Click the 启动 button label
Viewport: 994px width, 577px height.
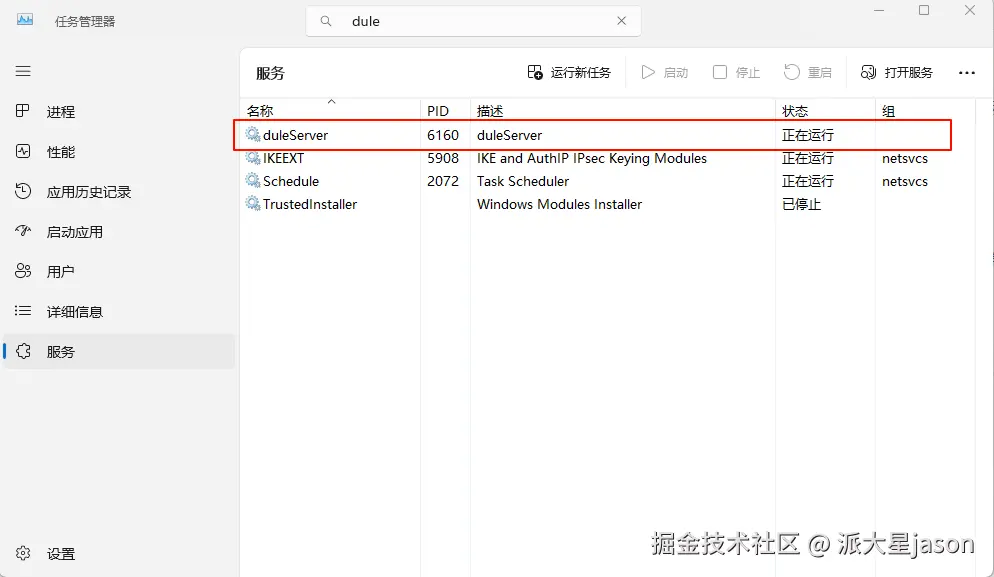click(x=676, y=73)
